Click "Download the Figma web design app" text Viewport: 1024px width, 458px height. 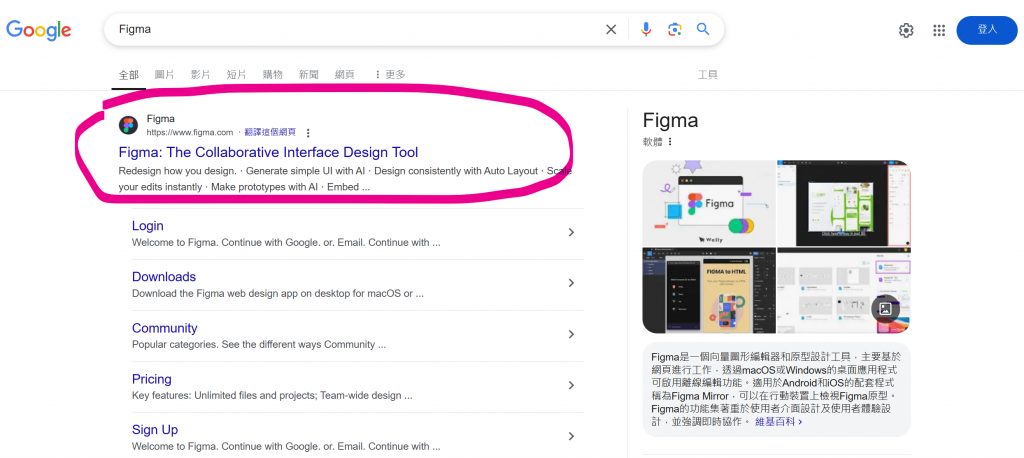tap(278, 293)
